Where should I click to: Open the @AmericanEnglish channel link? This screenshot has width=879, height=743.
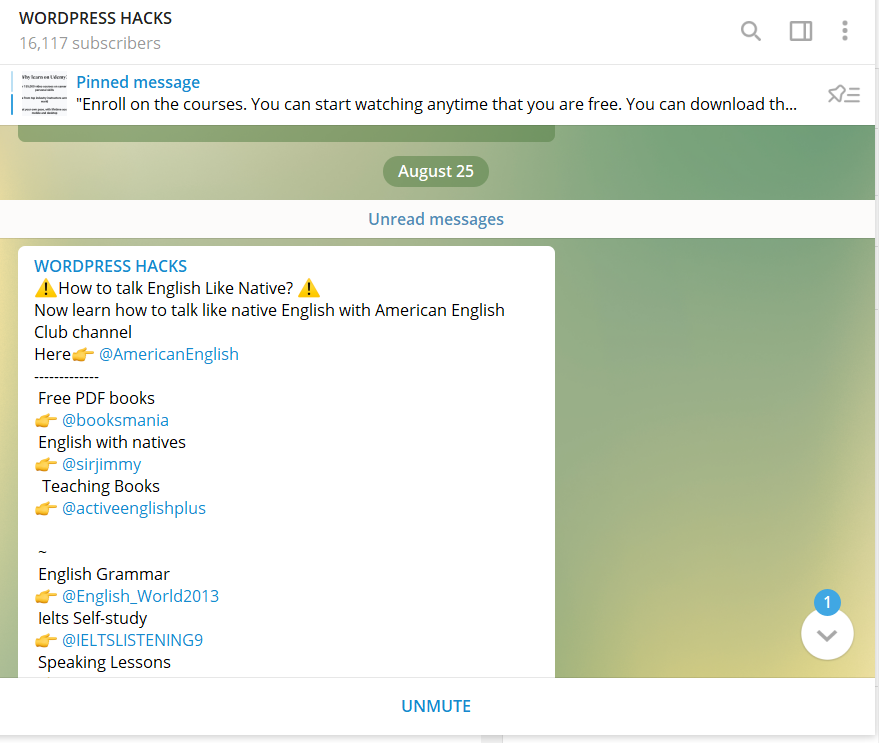click(x=169, y=354)
